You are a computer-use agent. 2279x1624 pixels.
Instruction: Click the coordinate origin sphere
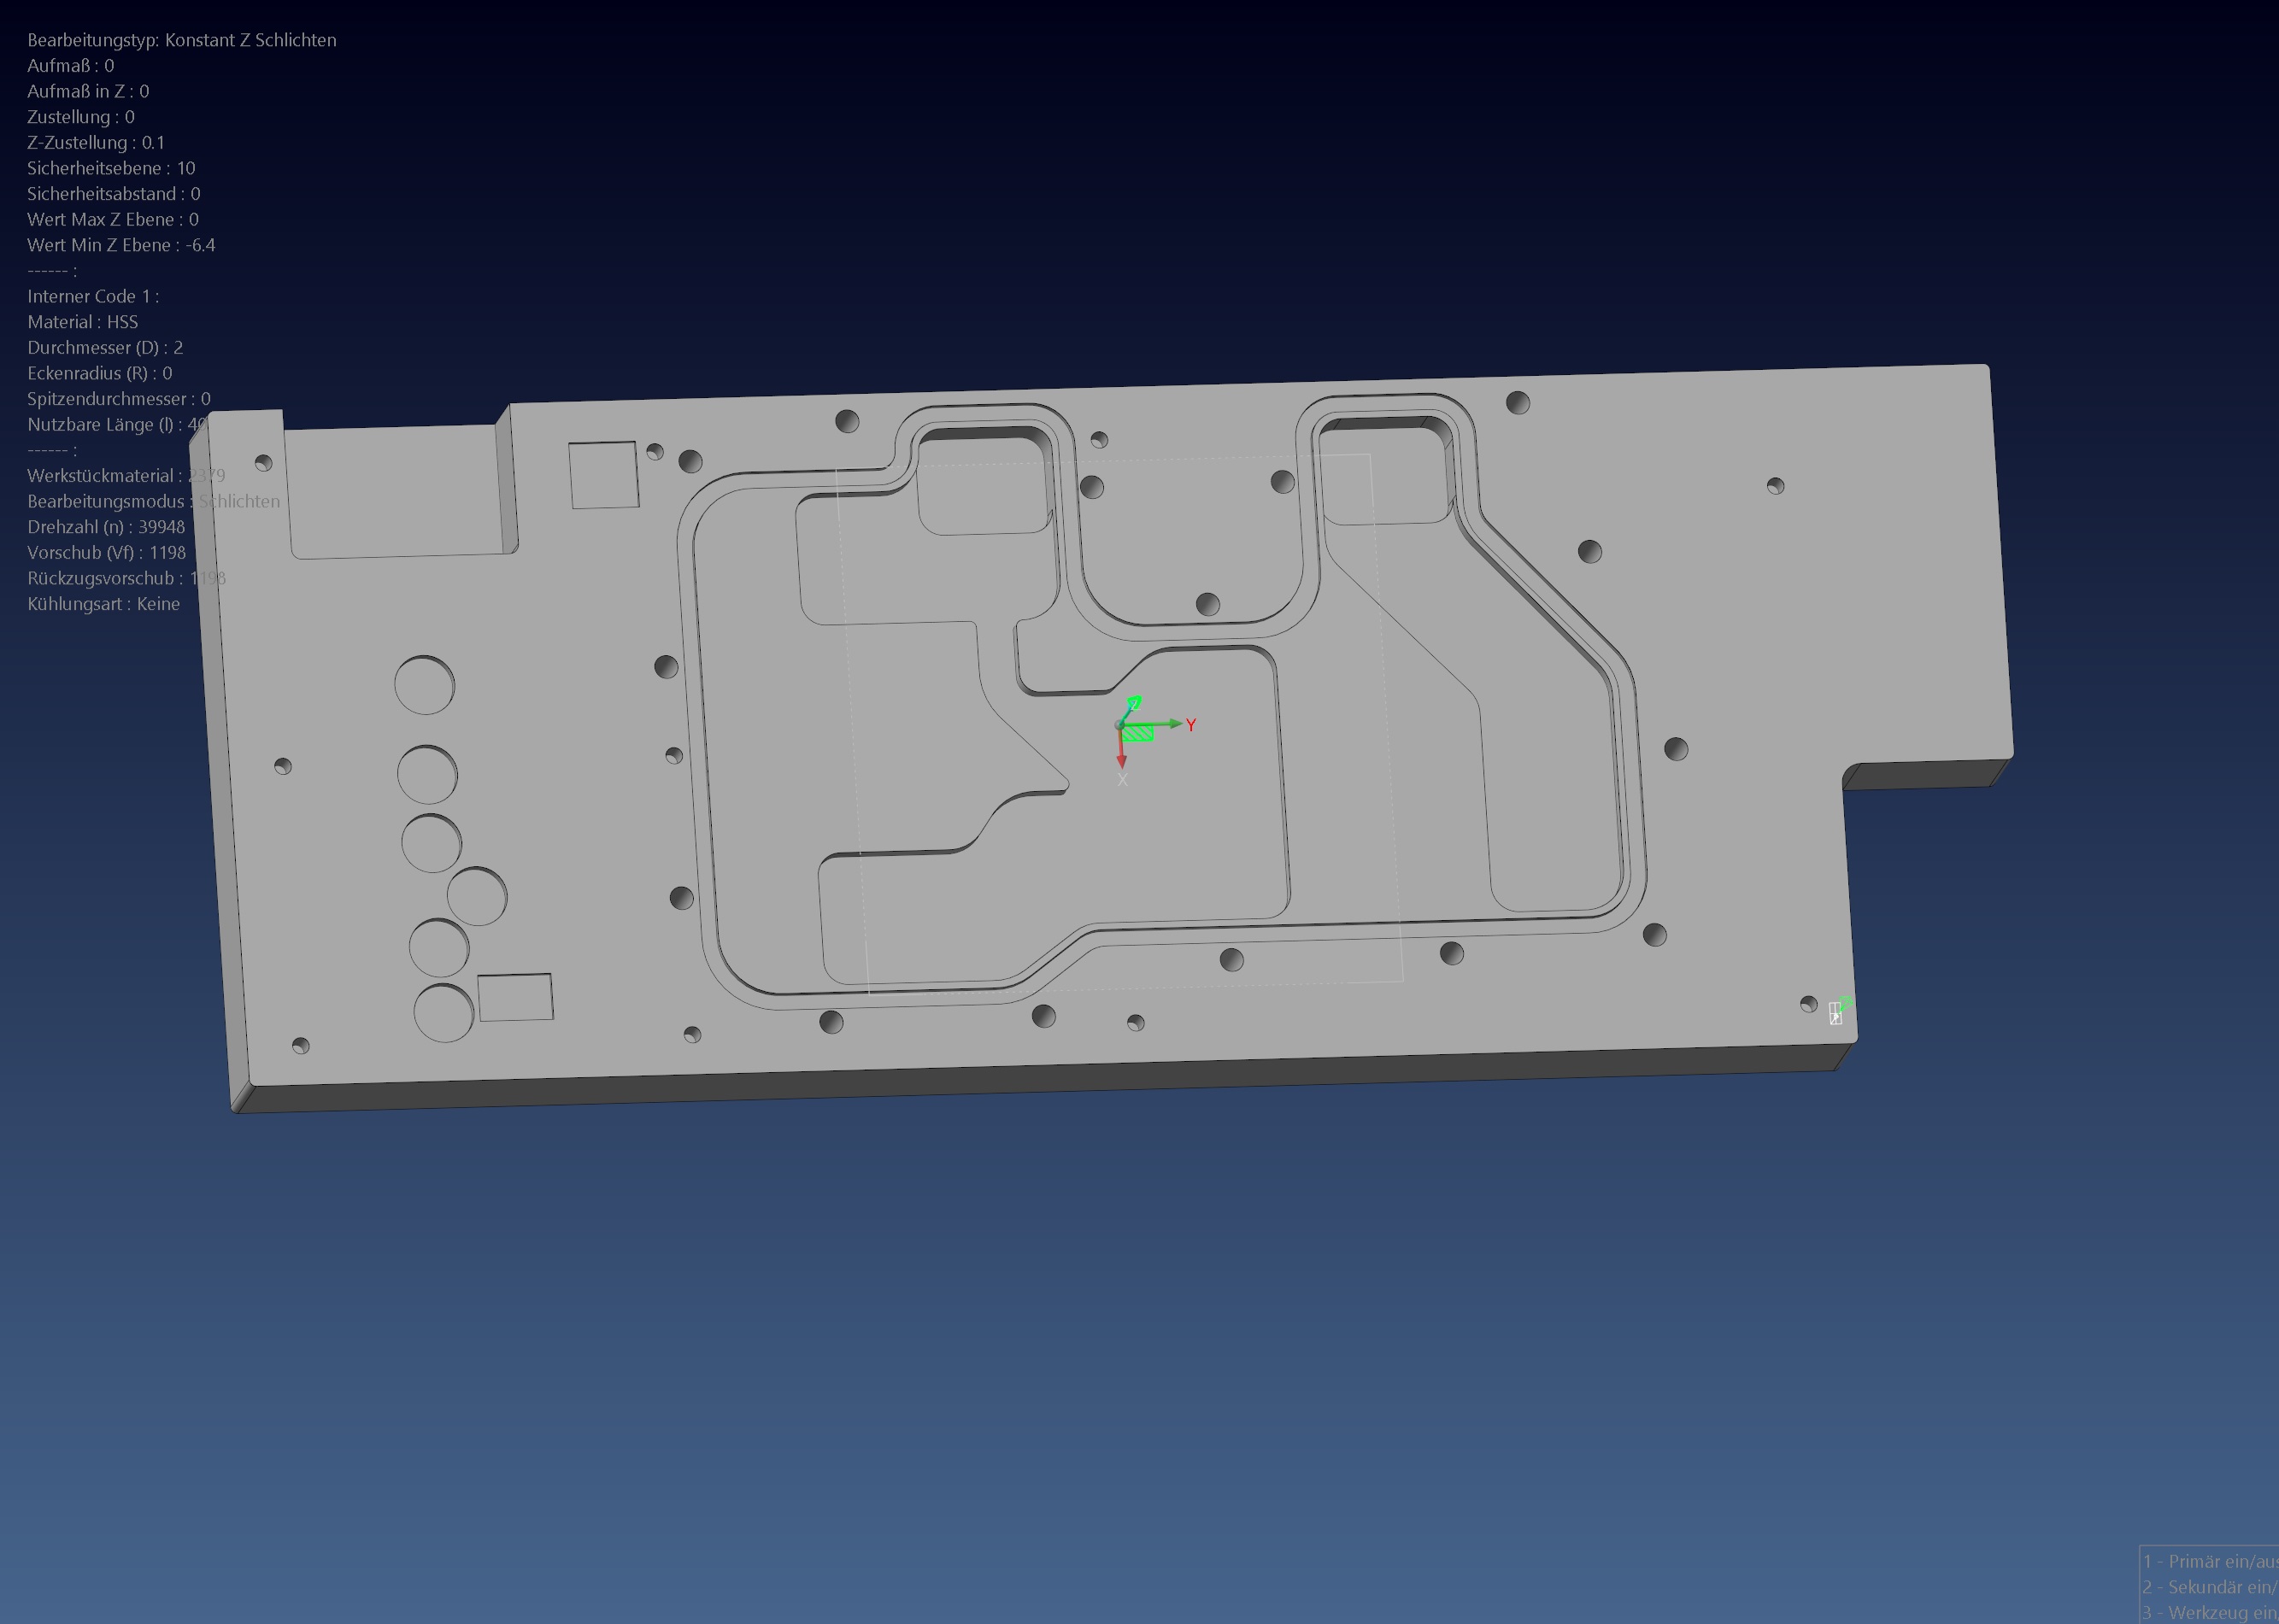point(1120,724)
